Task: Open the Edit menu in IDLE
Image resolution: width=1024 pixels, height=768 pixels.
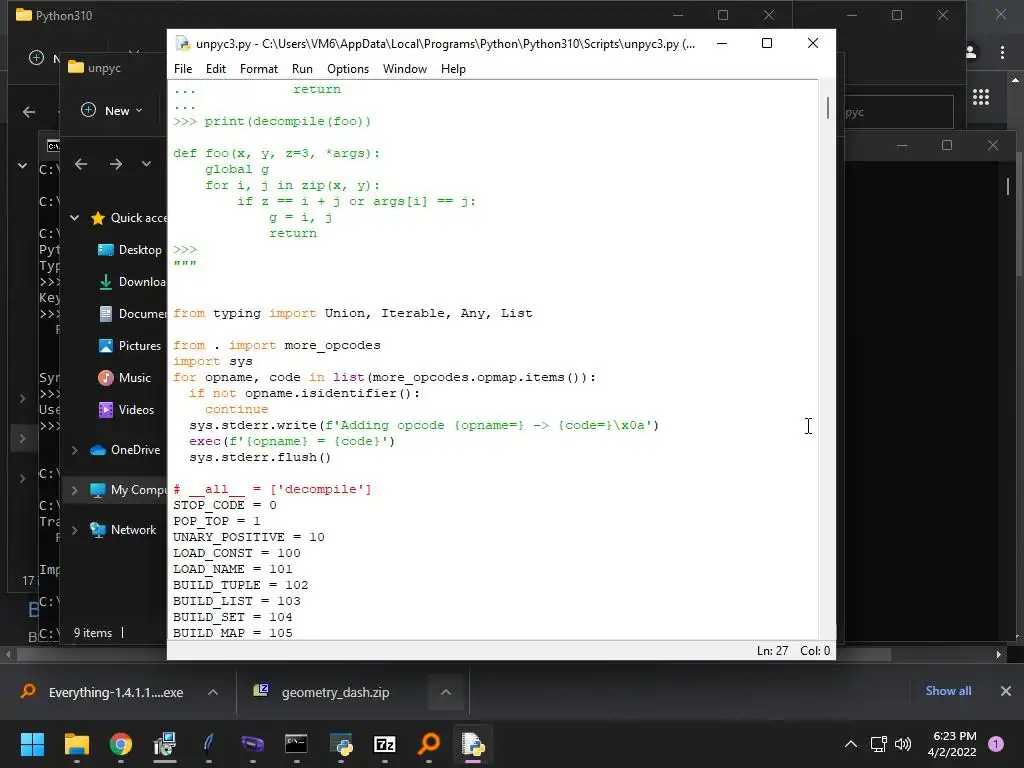Action: tap(216, 69)
